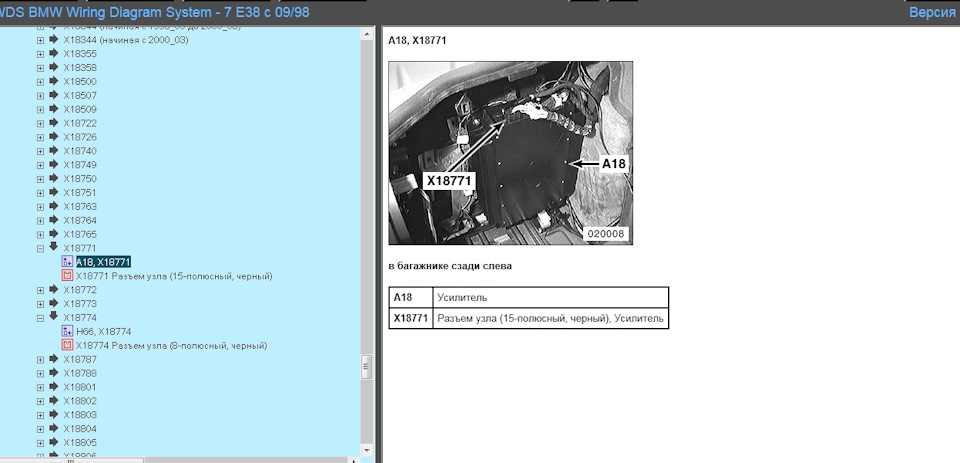The height and width of the screenshot is (463, 960).
Task: Click the WDS BMW Wiring Diagram System title
Action: 154,12
